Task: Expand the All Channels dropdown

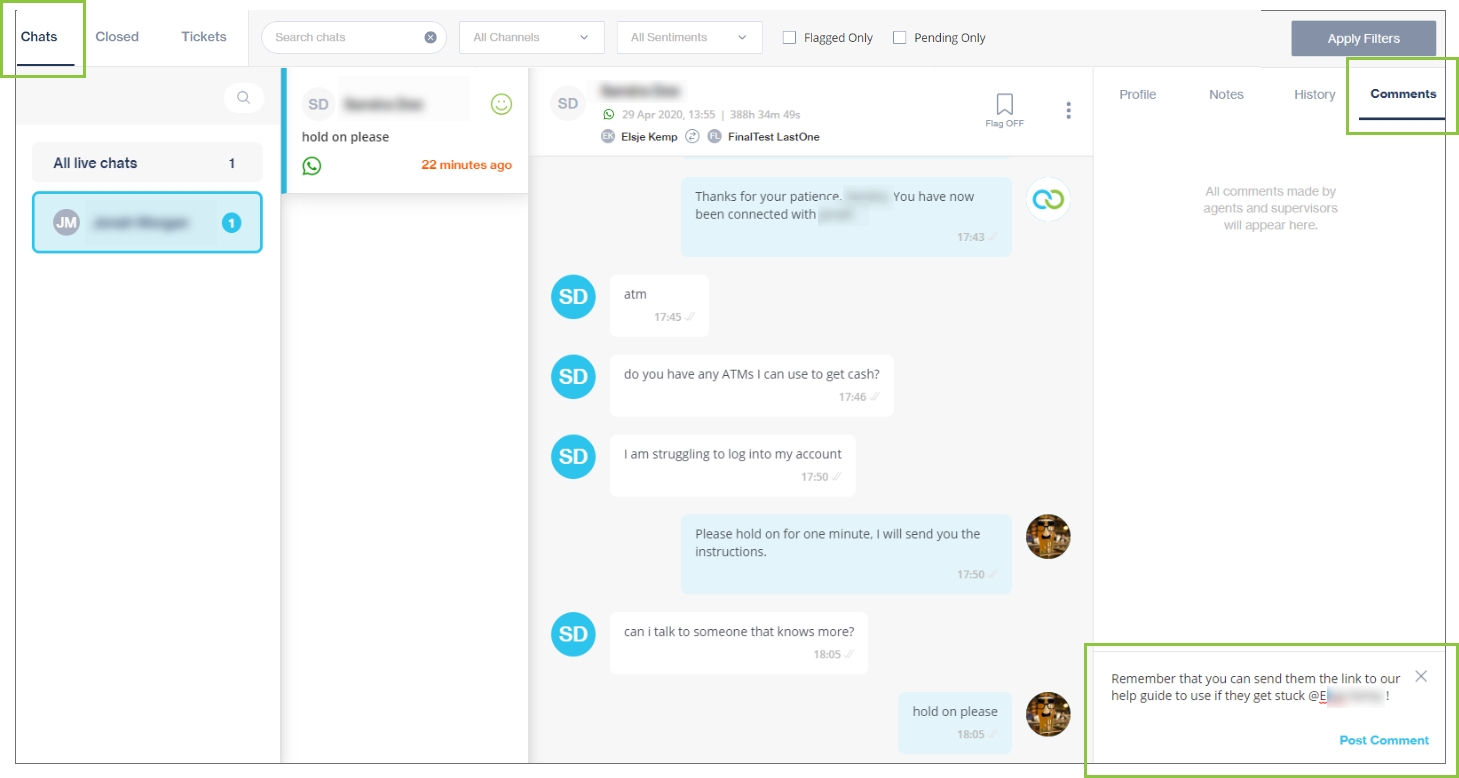Action: (x=531, y=38)
